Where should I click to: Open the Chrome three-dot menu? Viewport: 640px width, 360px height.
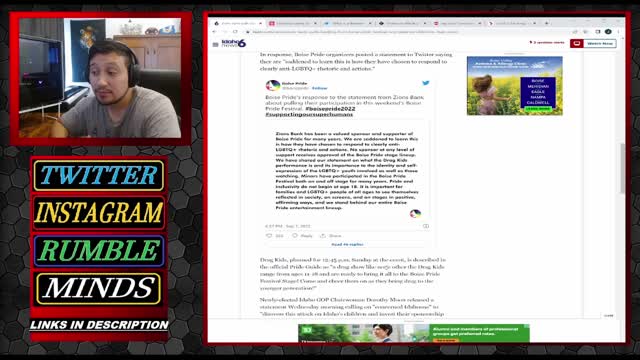coord(618,32)
